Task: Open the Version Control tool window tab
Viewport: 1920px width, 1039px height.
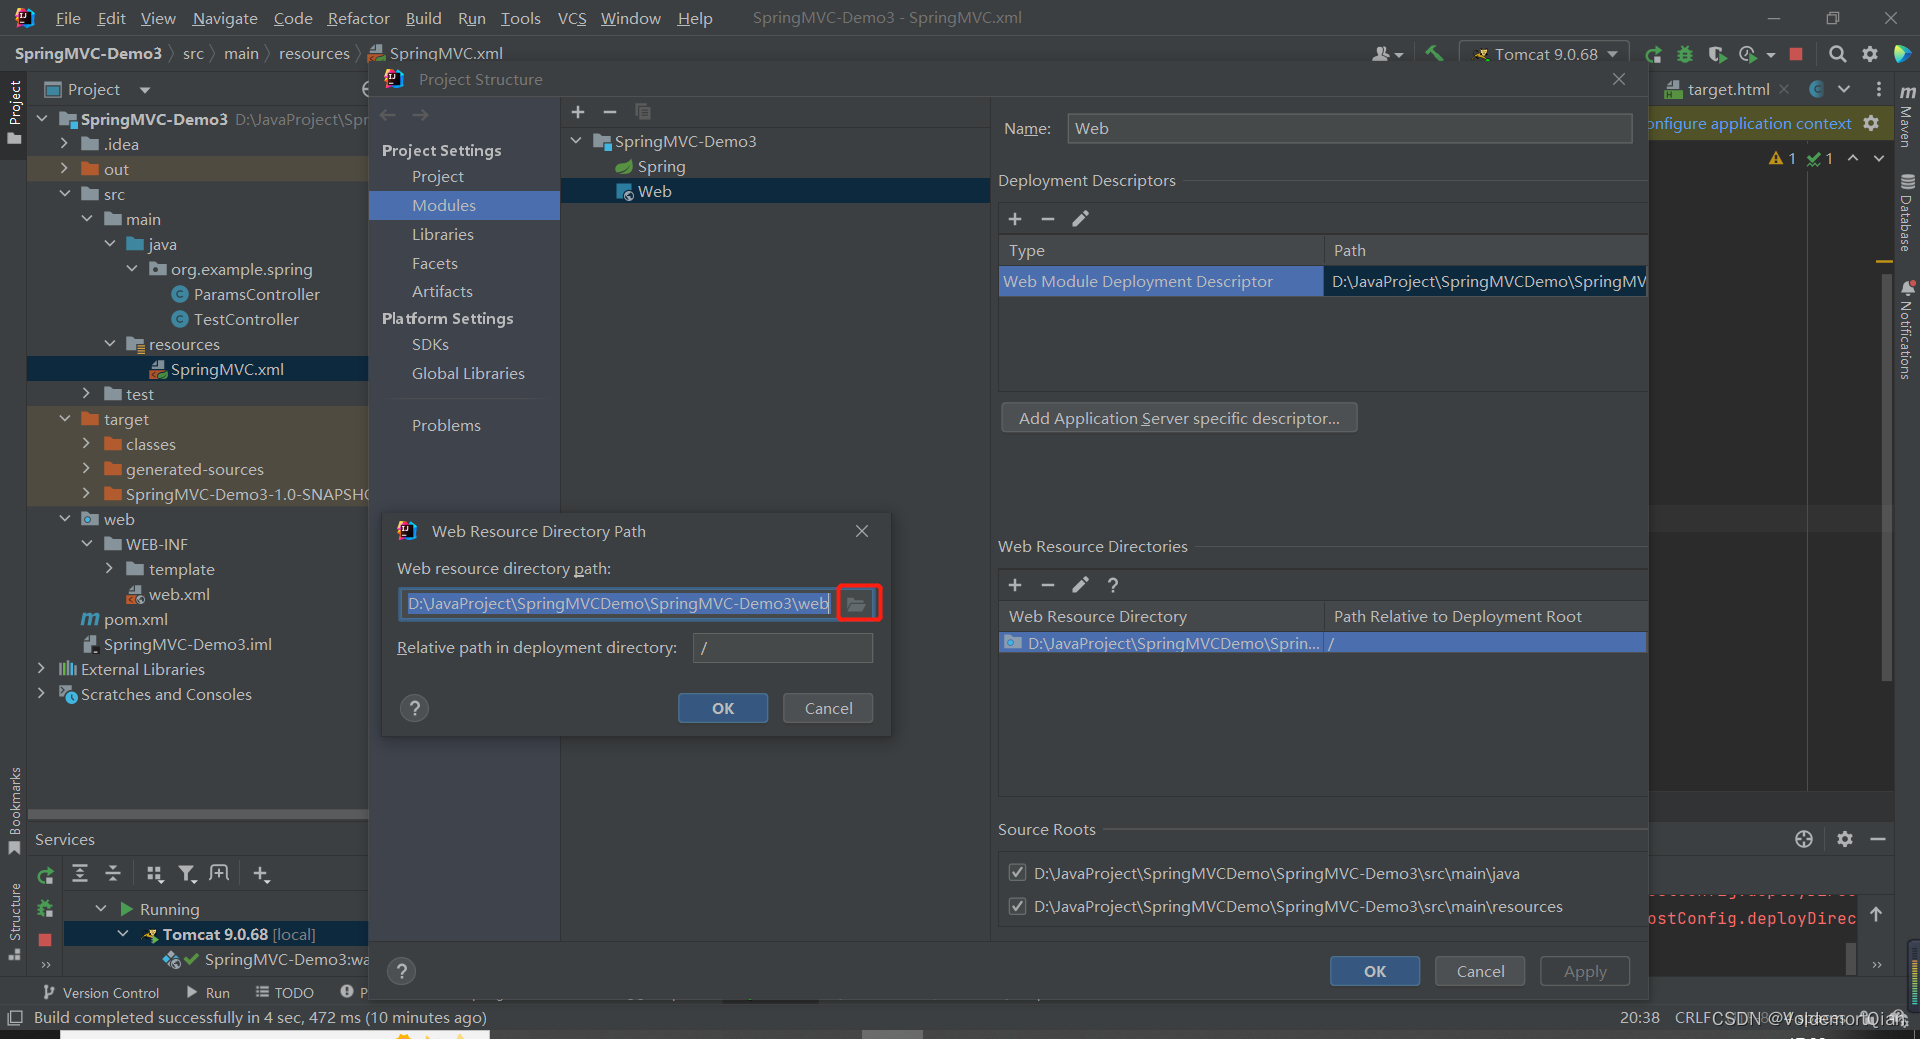Action: tap(101, 993)
